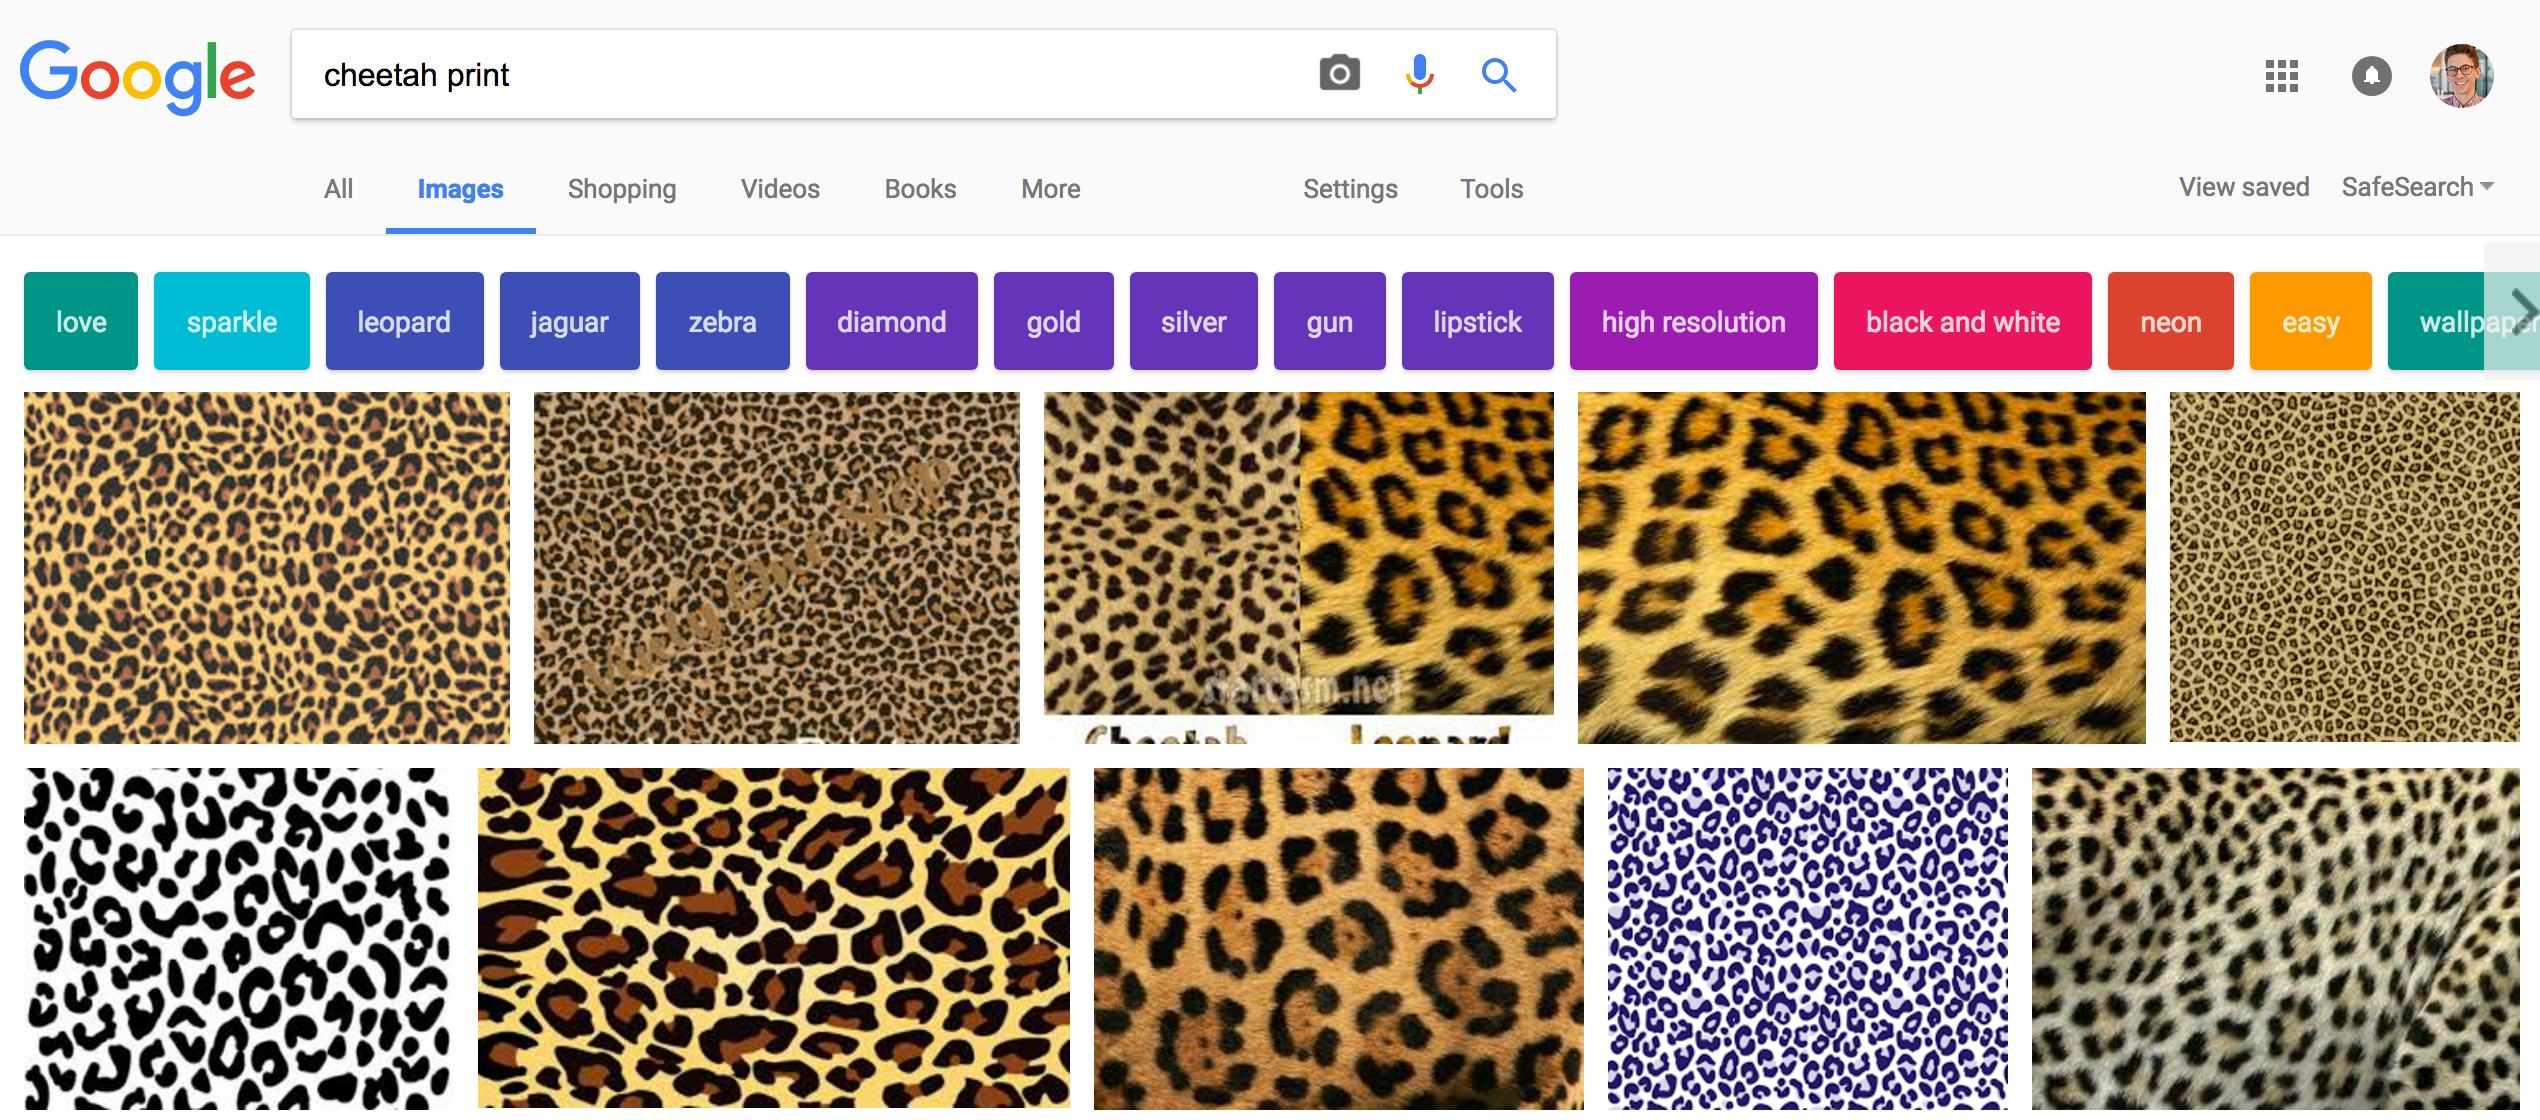Expand the Tools filter options

1491,189
